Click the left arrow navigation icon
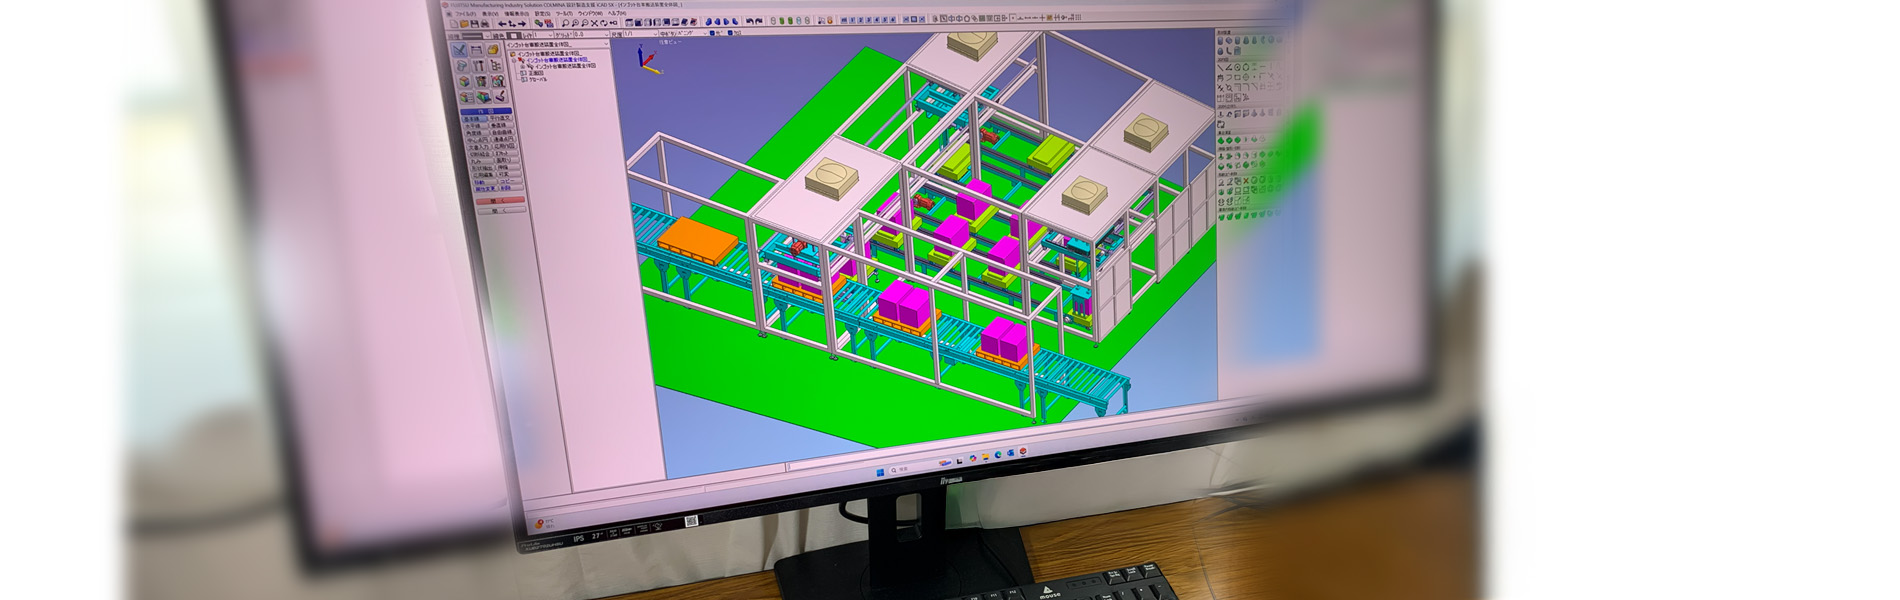Screen dimensions: 1900x600 [502, 24]
